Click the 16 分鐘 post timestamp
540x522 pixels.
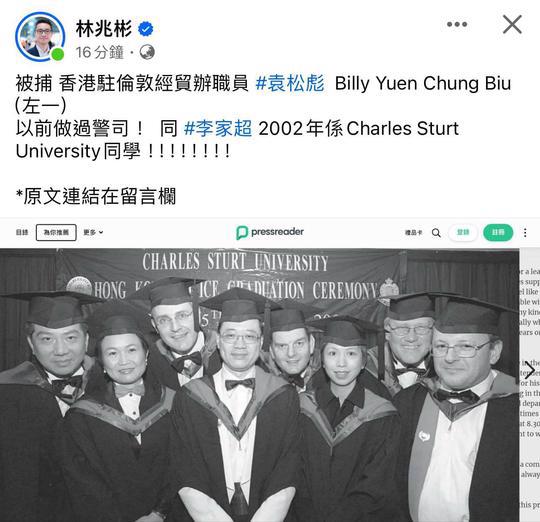click(100, 52)
